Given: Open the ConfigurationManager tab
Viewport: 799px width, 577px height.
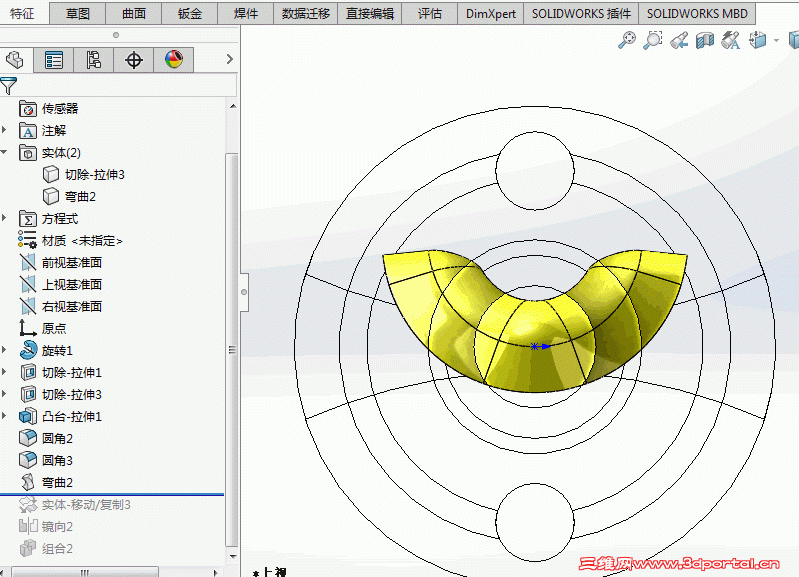Looking at the screenshot, I should [94, 60].
